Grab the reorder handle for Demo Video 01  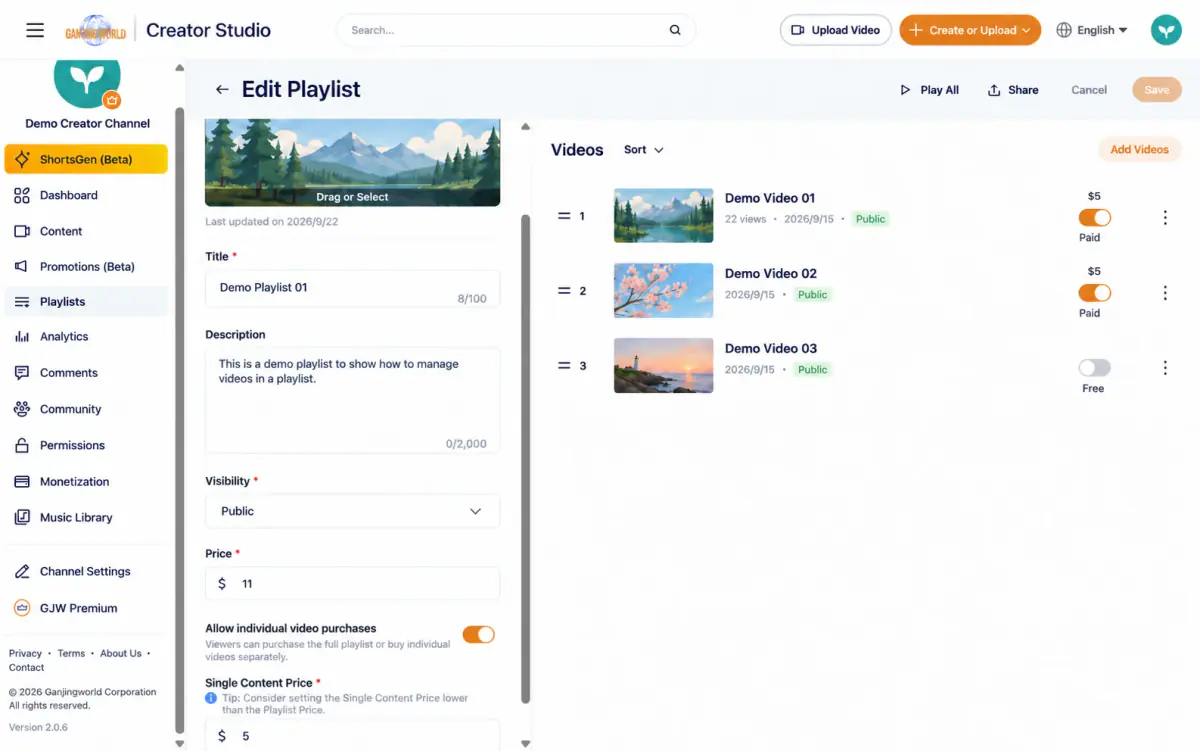click(x=564, y=216)
